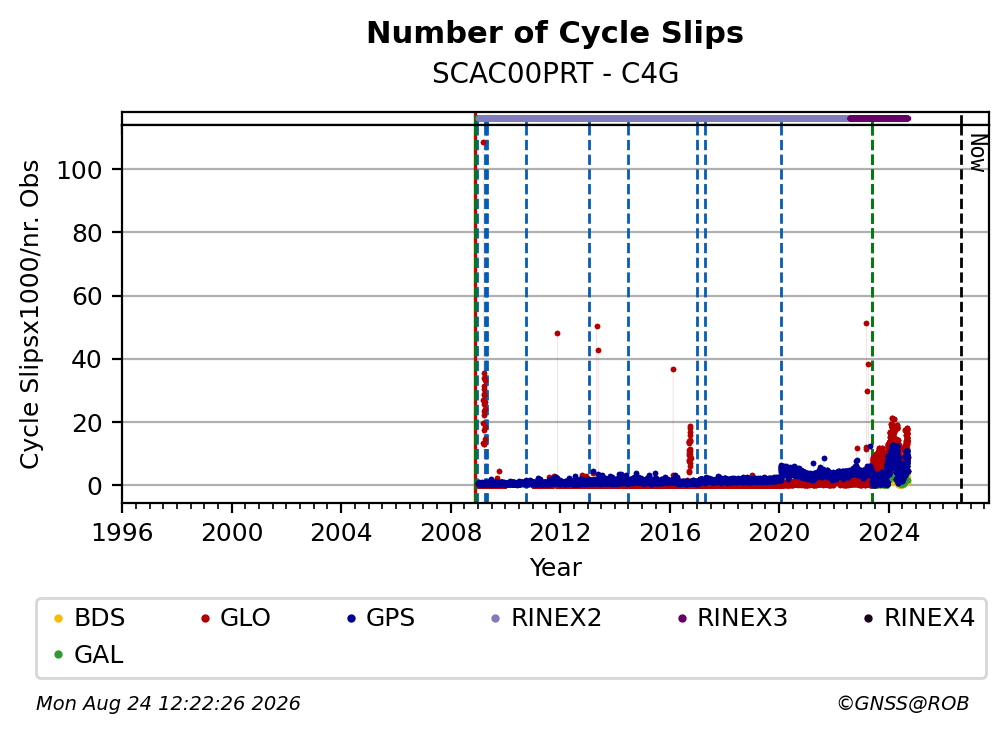Image resolution: width=1008 pixels, height=734 pixels.
Task: Select the GLO legend label
Action: (x=245, y=618)
